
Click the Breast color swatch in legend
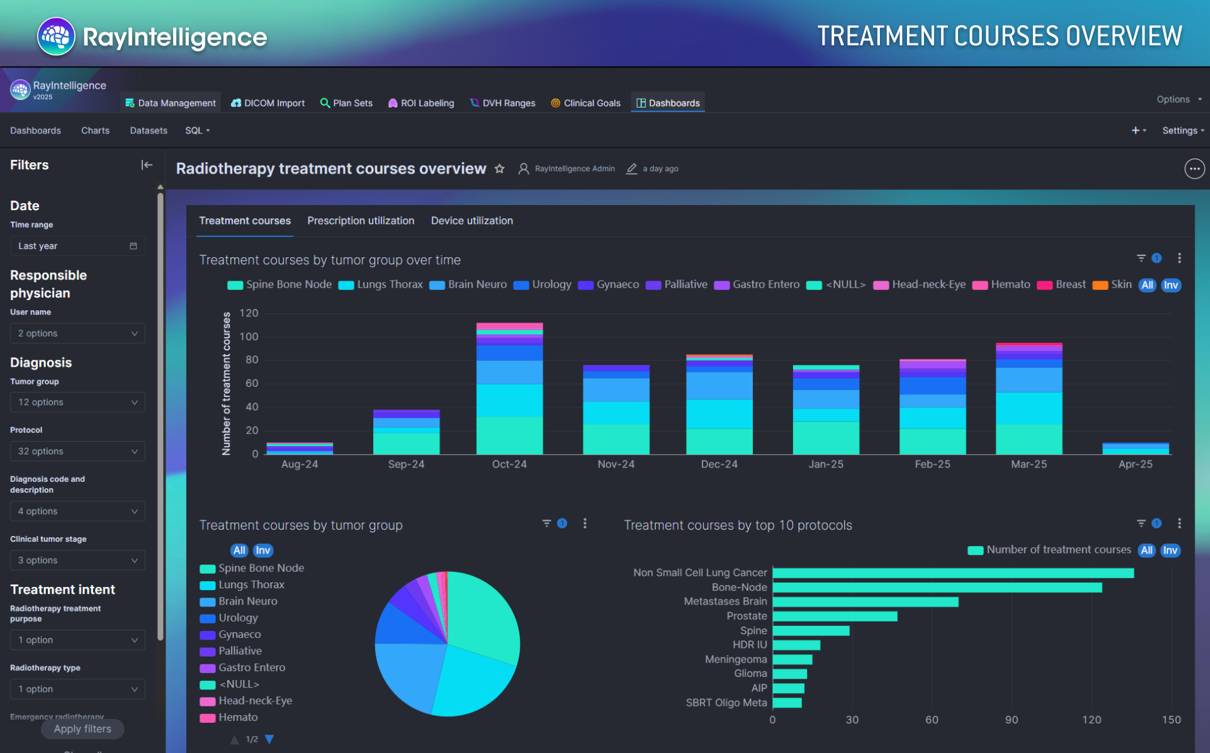coord(1044,285)
